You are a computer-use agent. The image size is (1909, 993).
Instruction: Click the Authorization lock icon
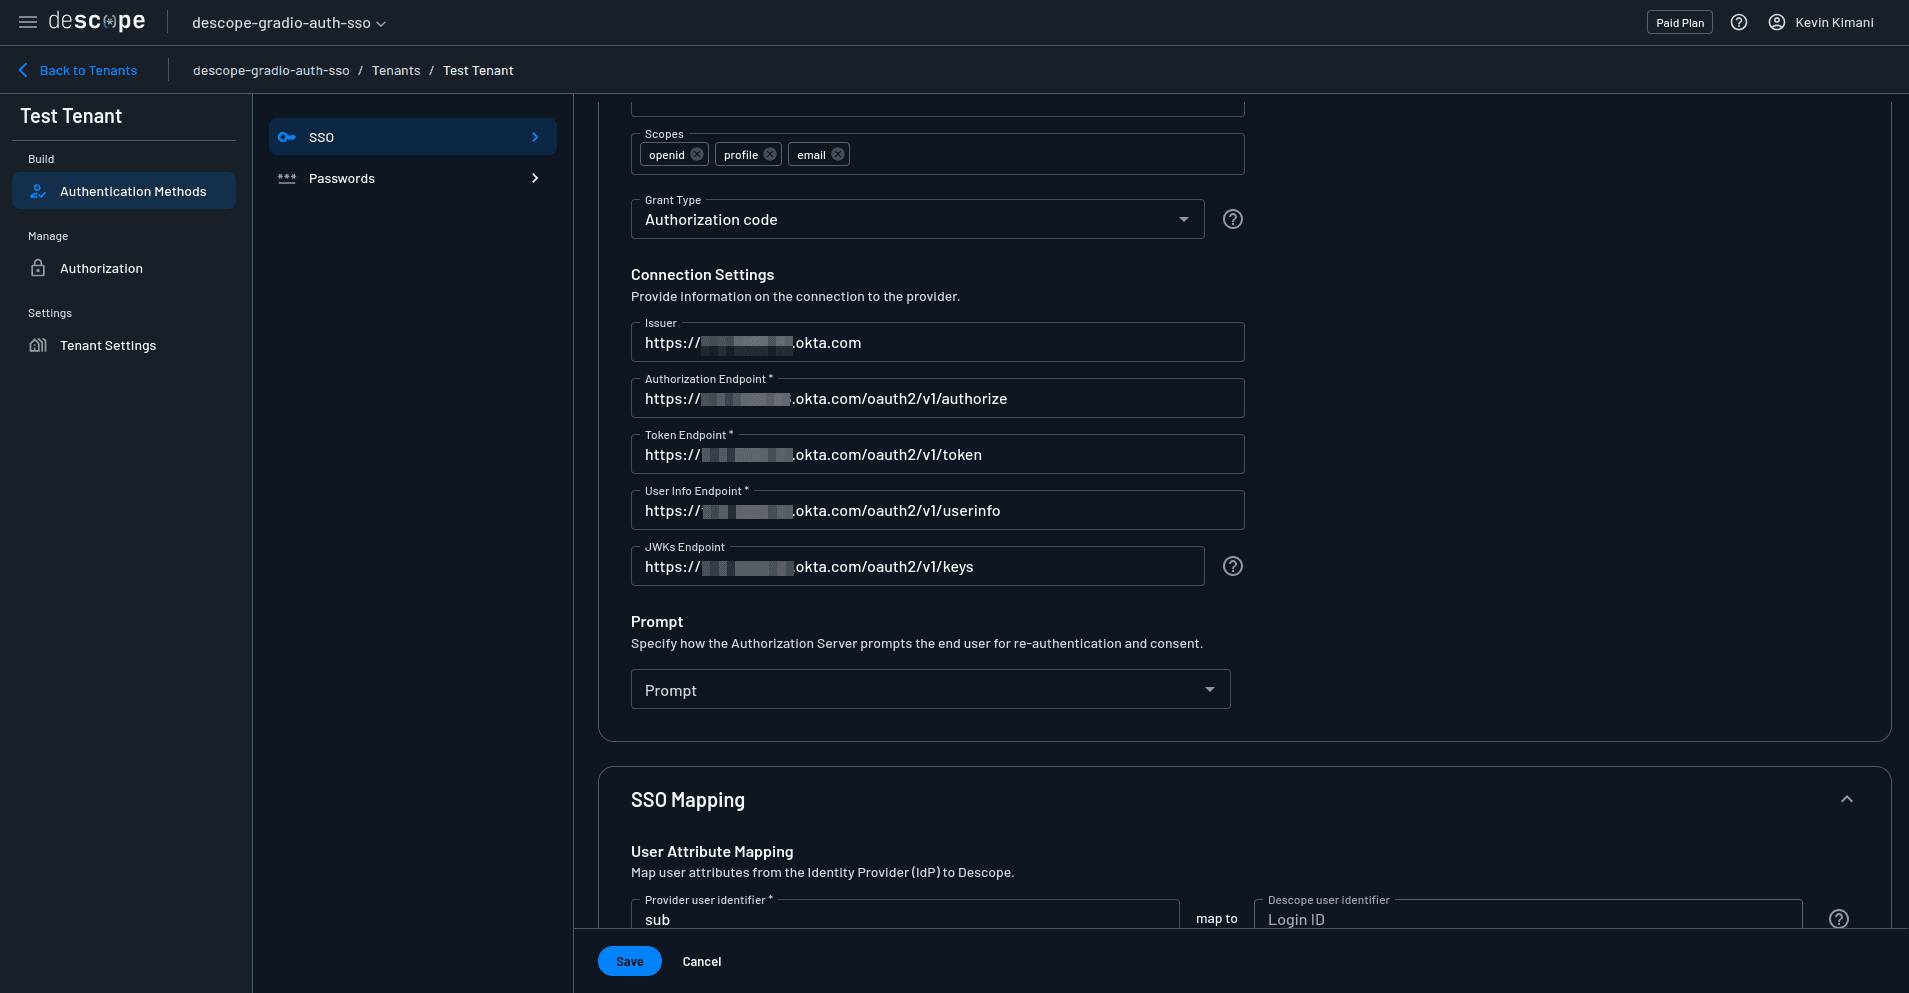pyautogui.click(x=37, y=268)
